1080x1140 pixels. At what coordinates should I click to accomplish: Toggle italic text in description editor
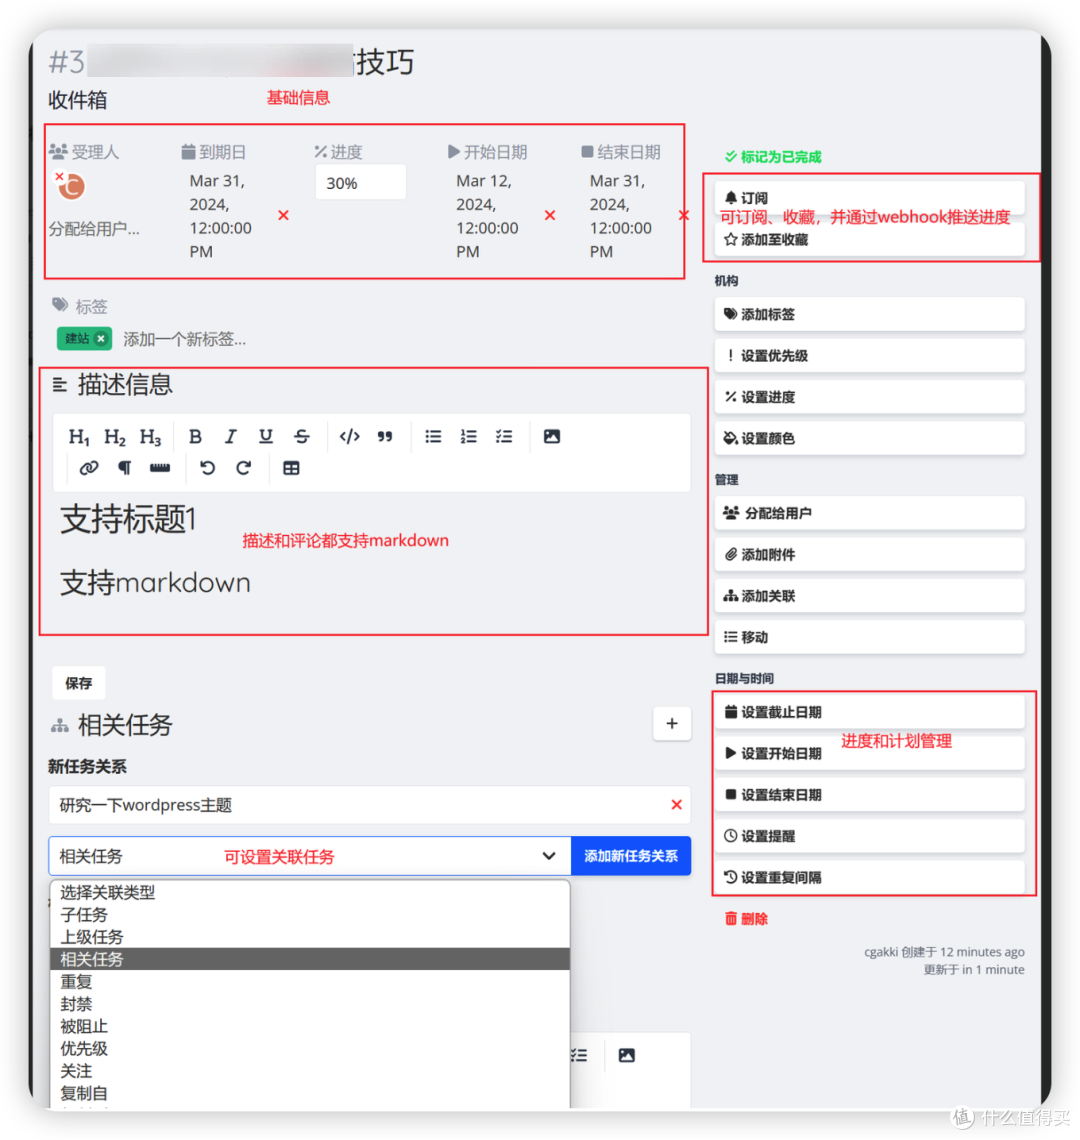231,436
